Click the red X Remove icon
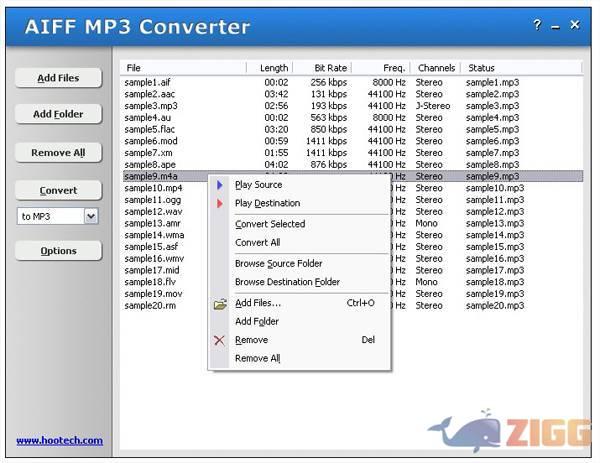Viewport: 600px width, 463px height. click(220, 340)
